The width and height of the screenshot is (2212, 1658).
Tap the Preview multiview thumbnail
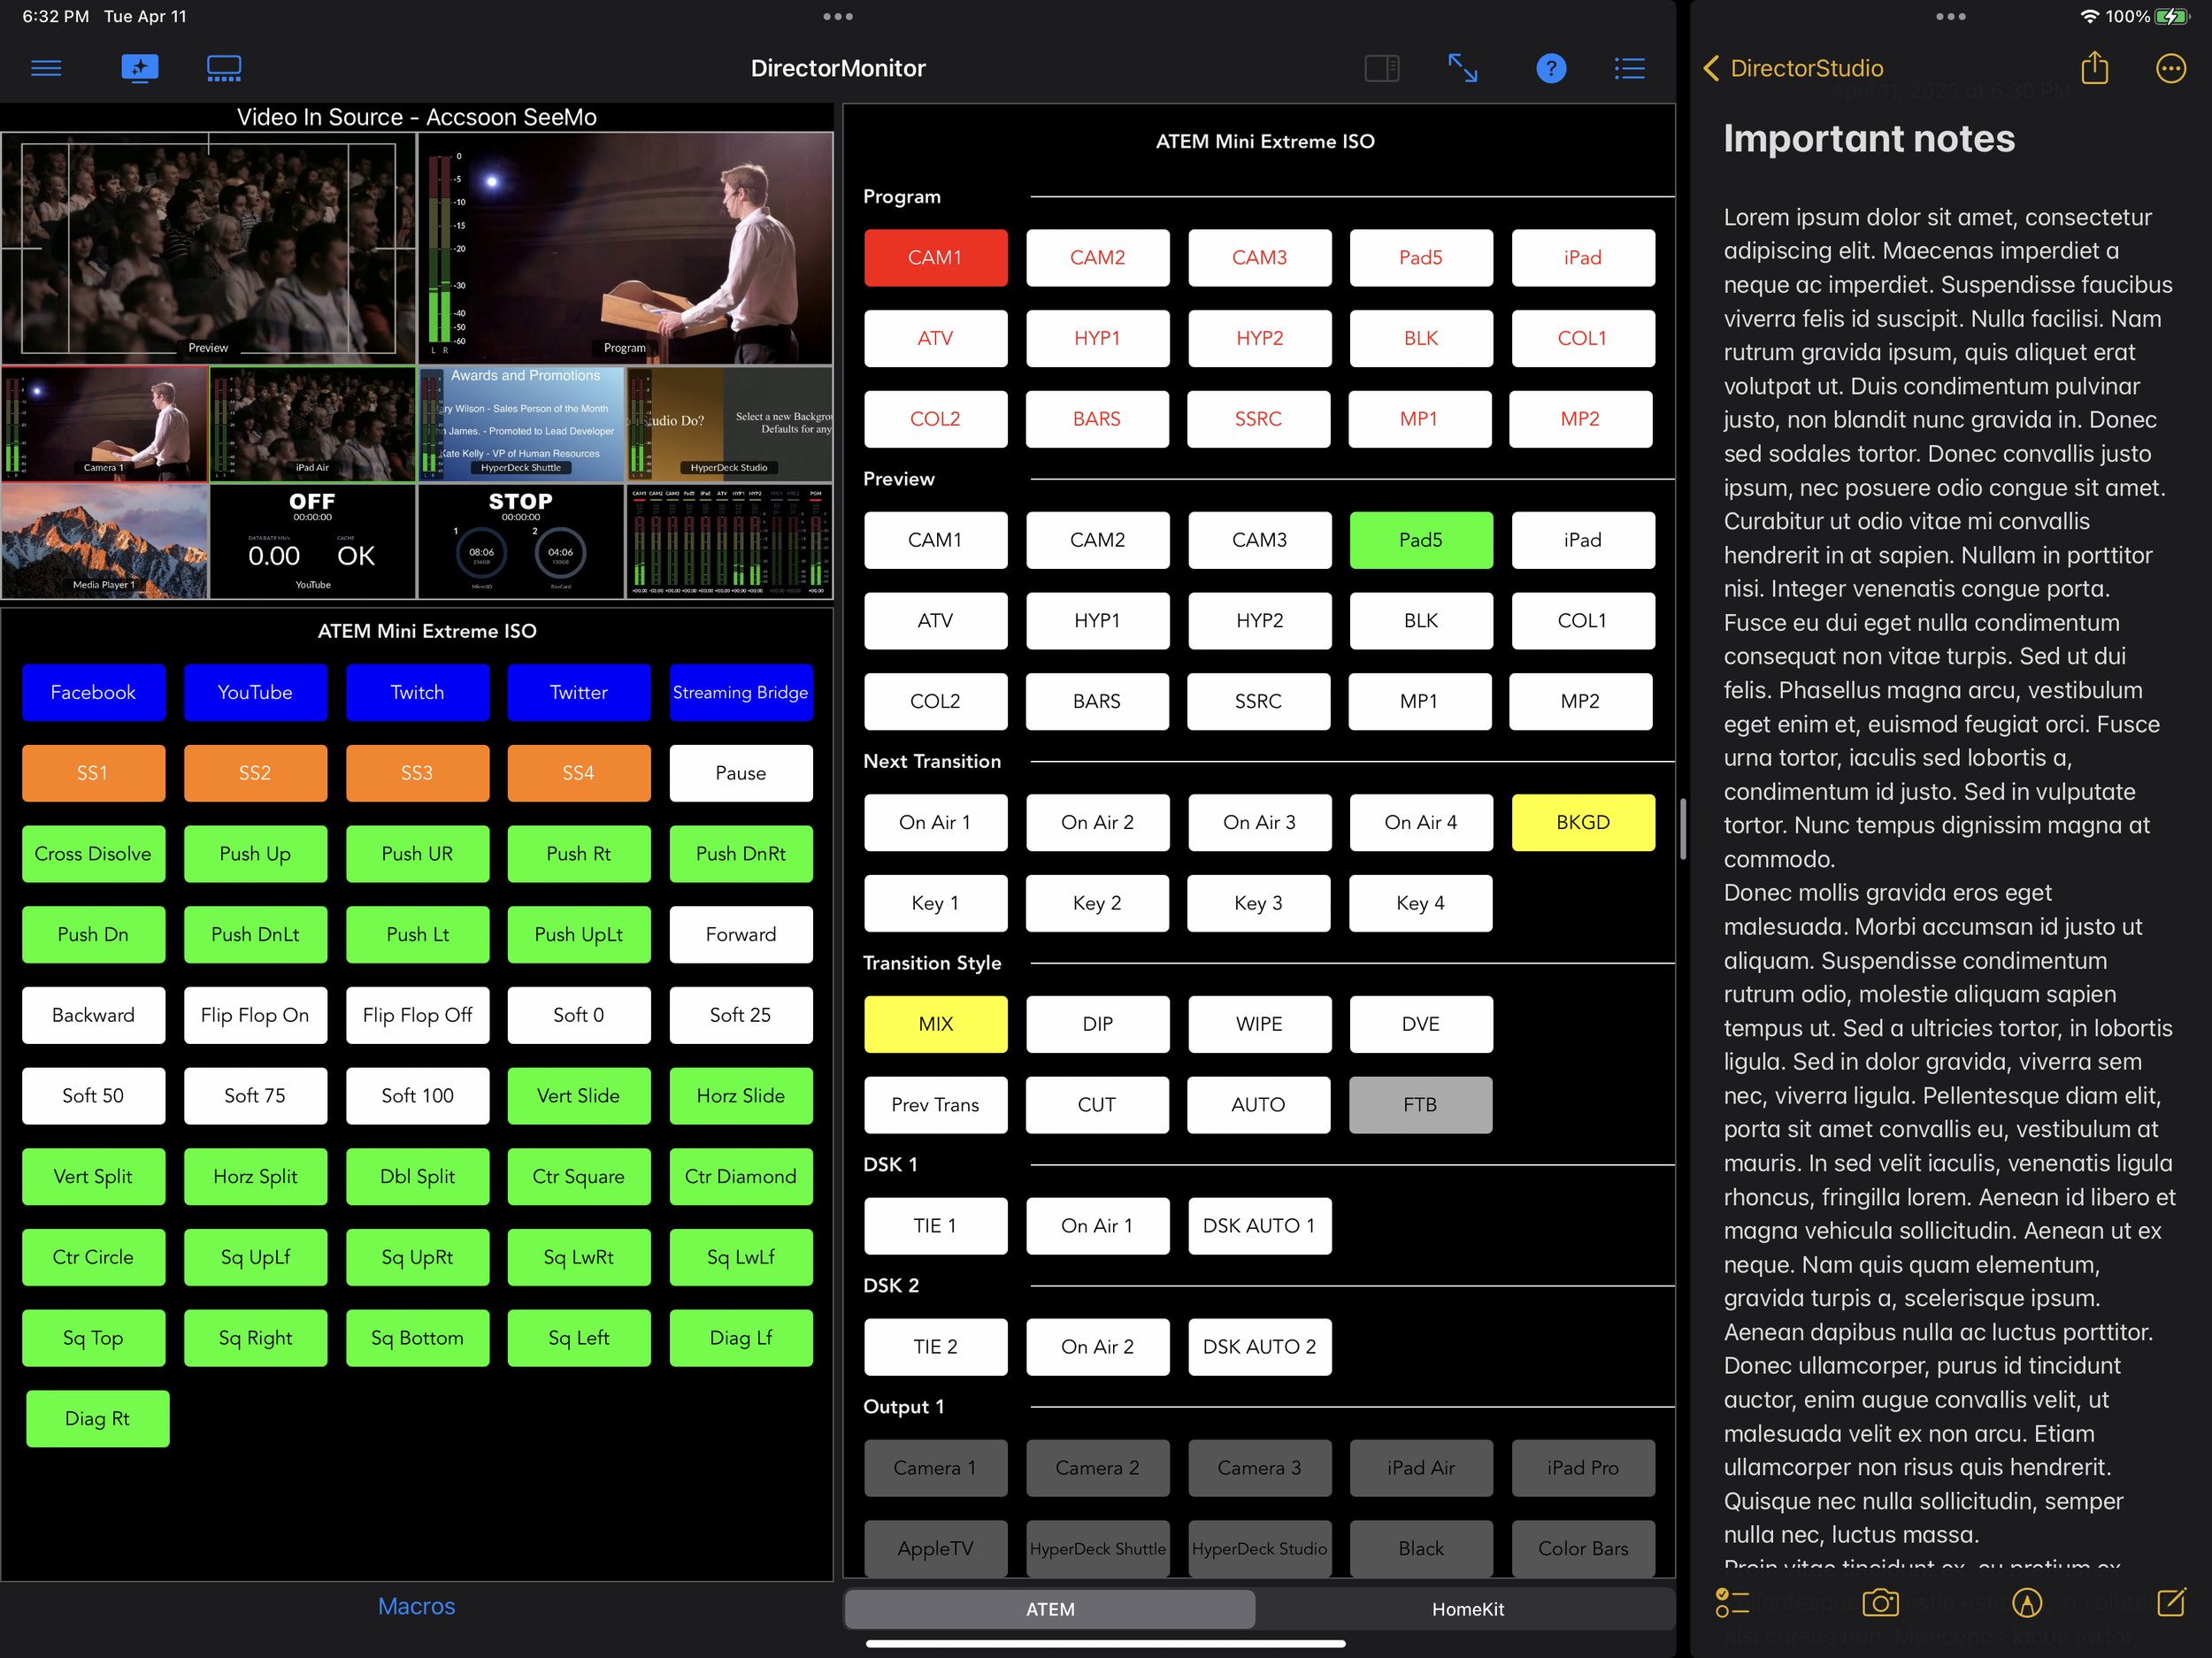click(208, 248)
